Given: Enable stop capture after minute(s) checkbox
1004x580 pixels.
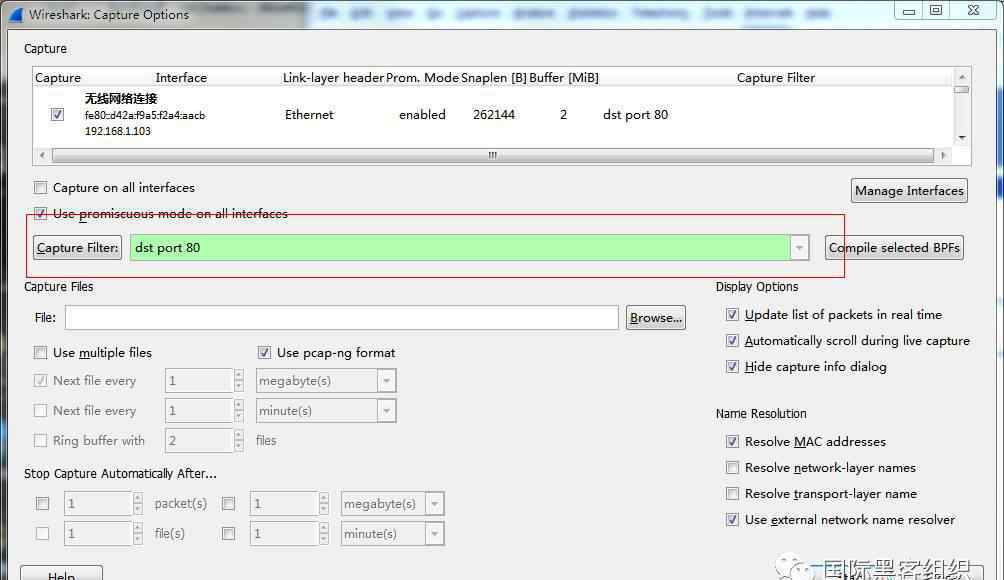Looking at the screenshot, I should [x=228, y=533].
